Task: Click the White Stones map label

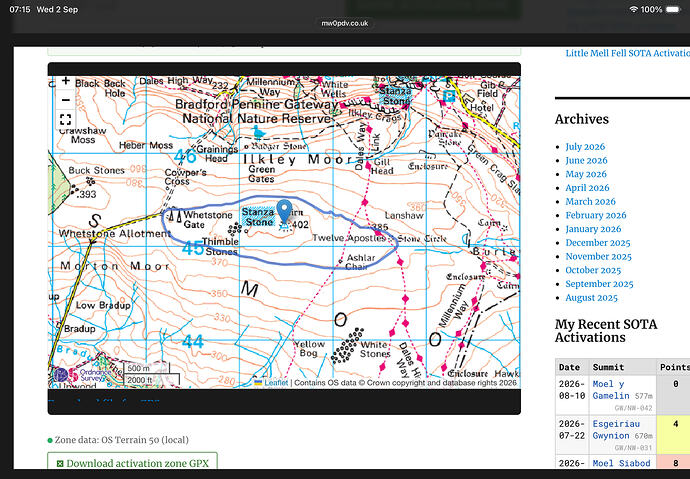Action: tap(375, 349)
